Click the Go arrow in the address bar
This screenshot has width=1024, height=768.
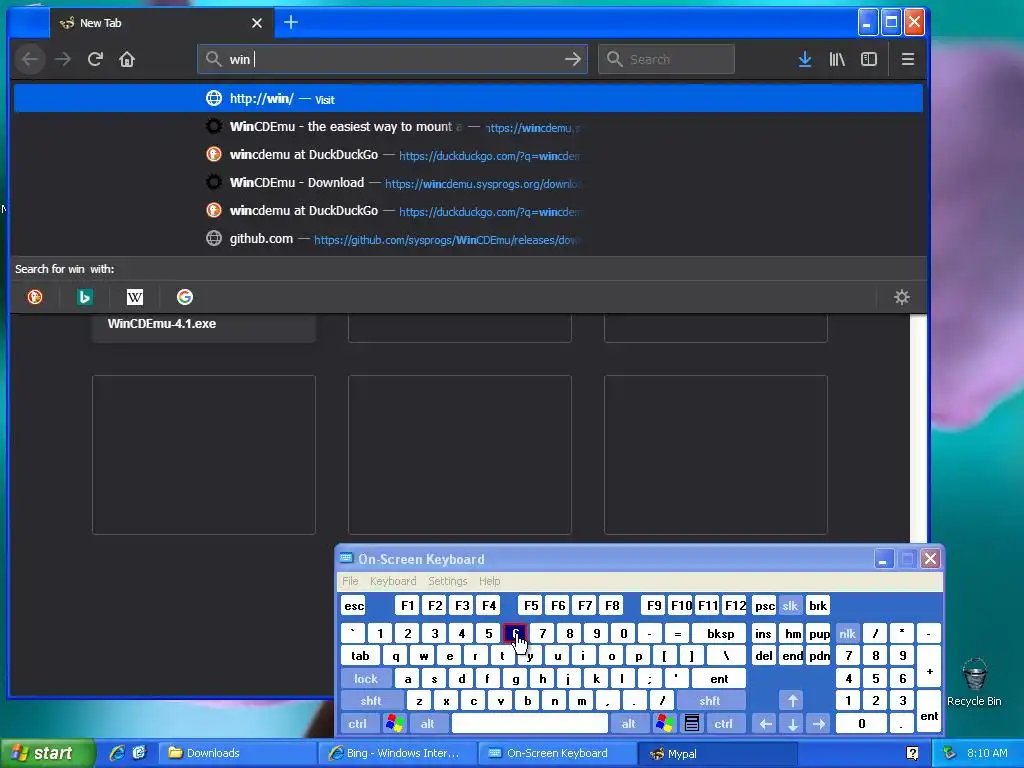tap(573, 59)
